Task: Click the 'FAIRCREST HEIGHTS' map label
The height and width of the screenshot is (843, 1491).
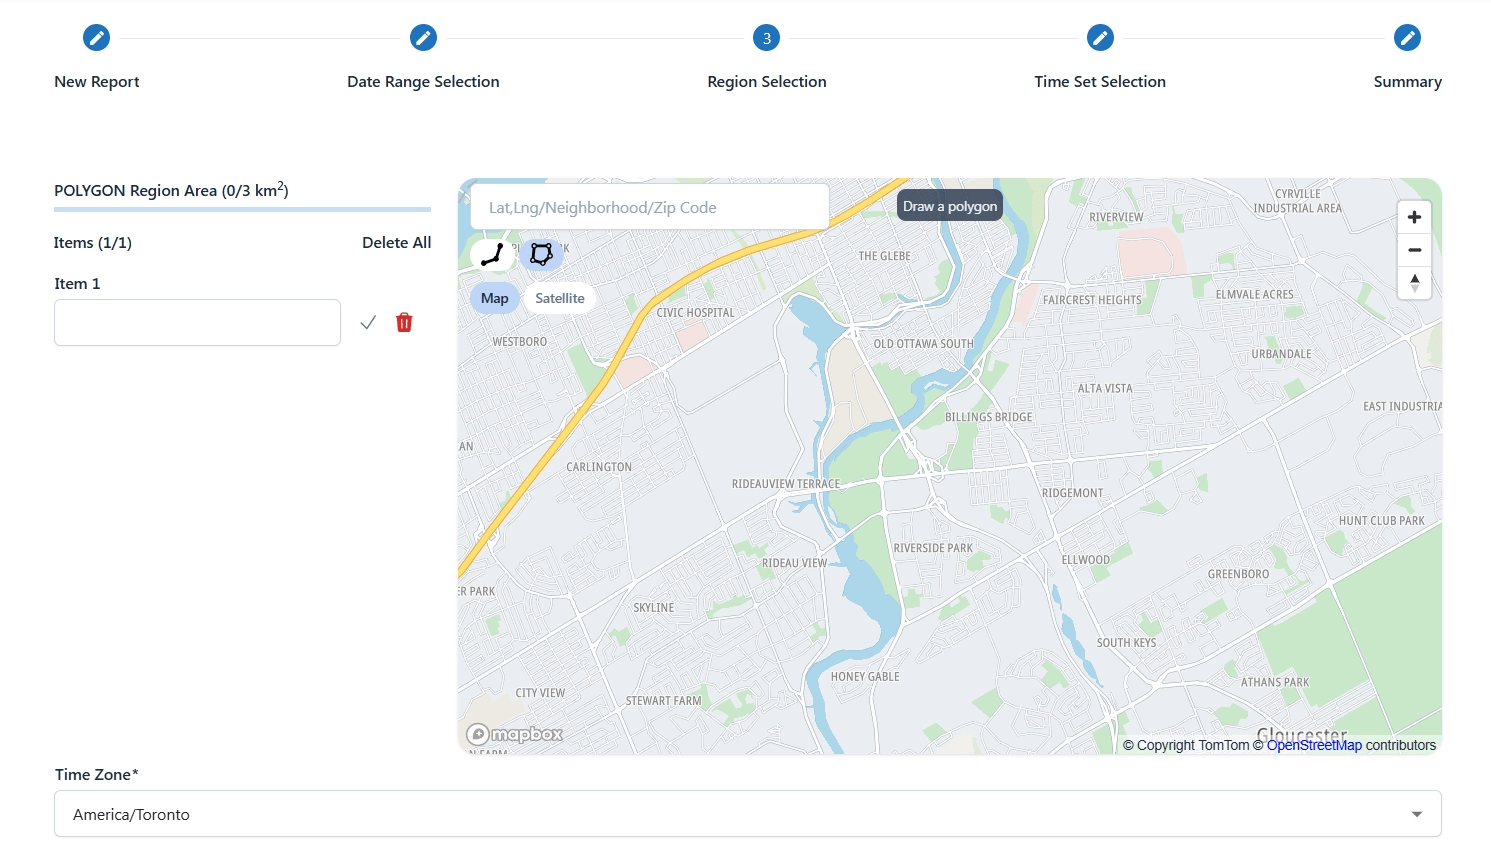Action: 1092,300
